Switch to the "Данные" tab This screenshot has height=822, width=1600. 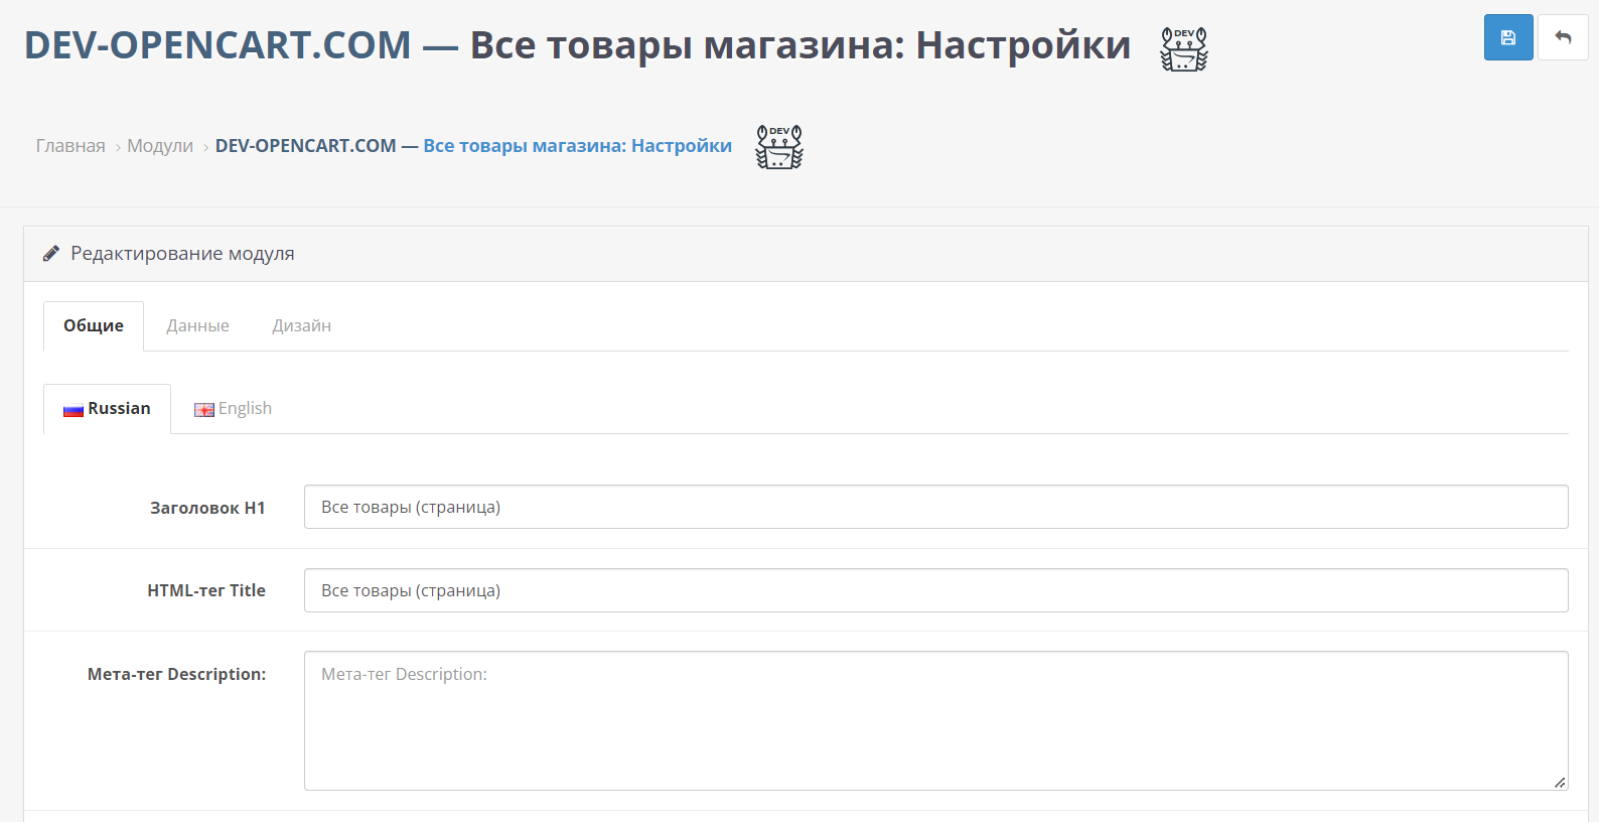198,326
